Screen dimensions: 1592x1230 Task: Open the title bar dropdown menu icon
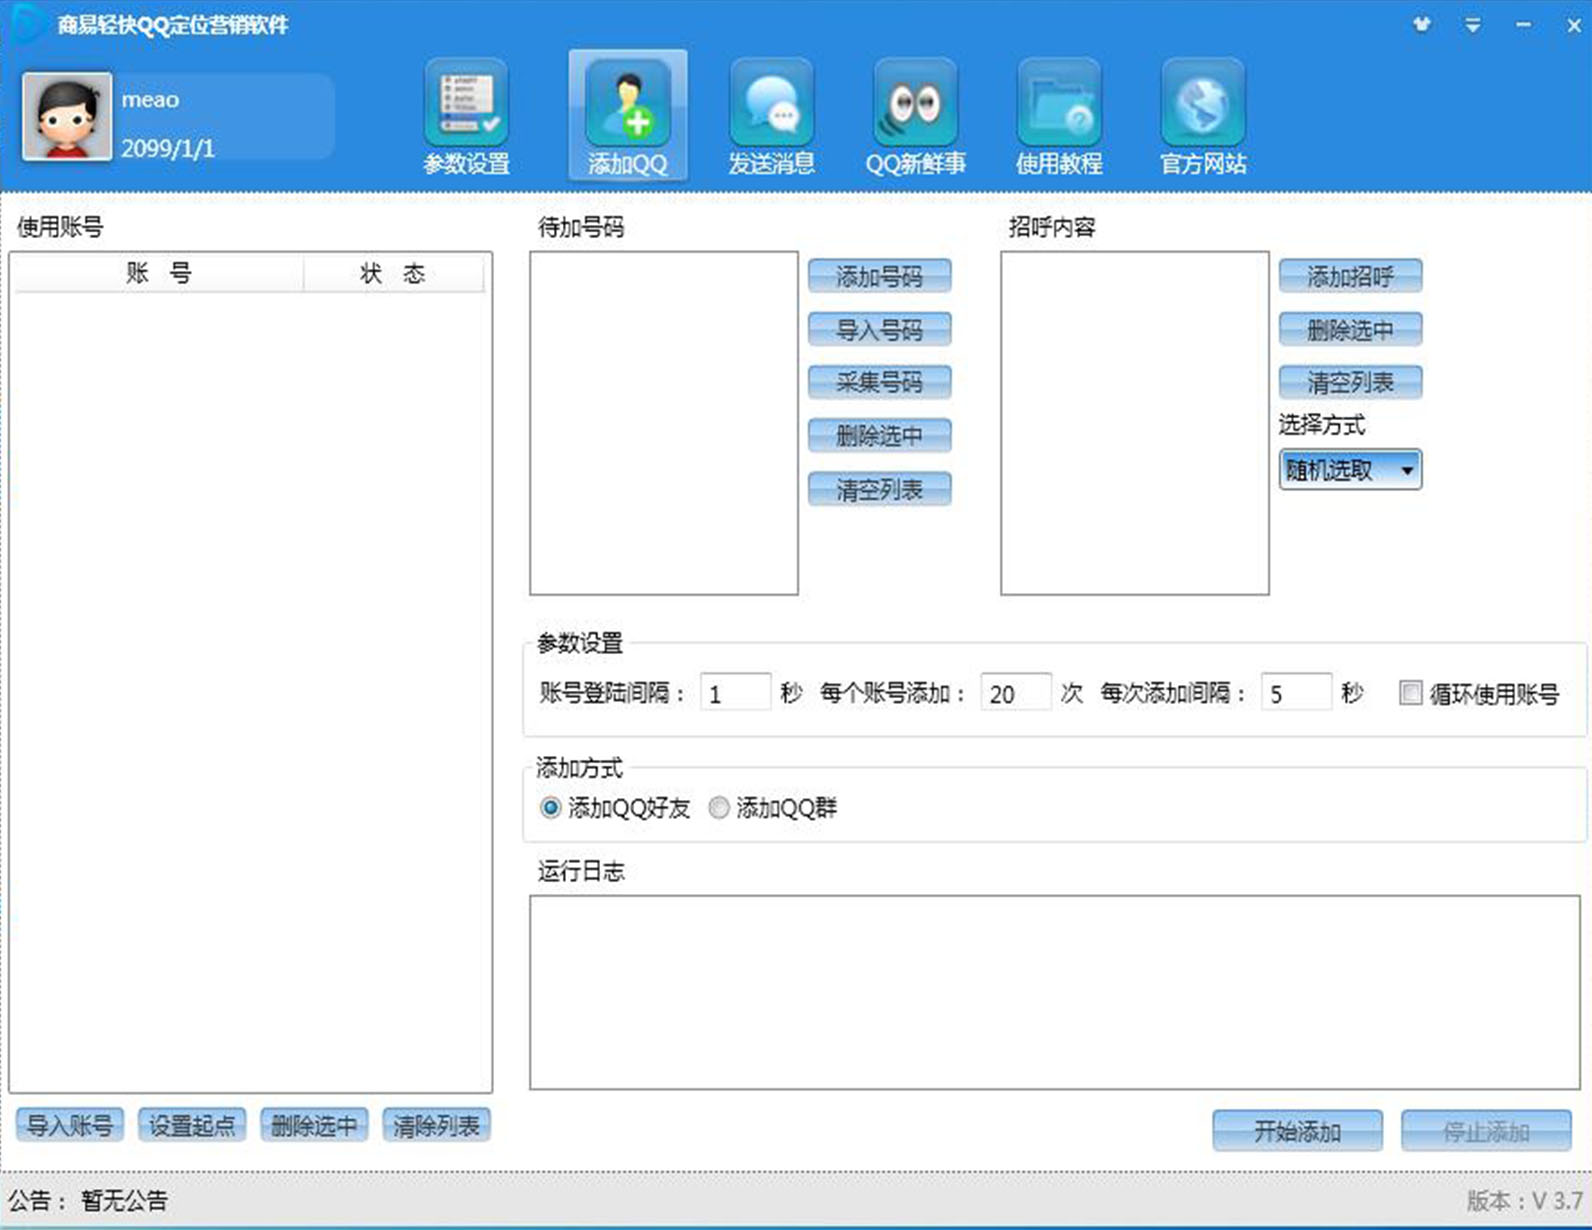1472,25
